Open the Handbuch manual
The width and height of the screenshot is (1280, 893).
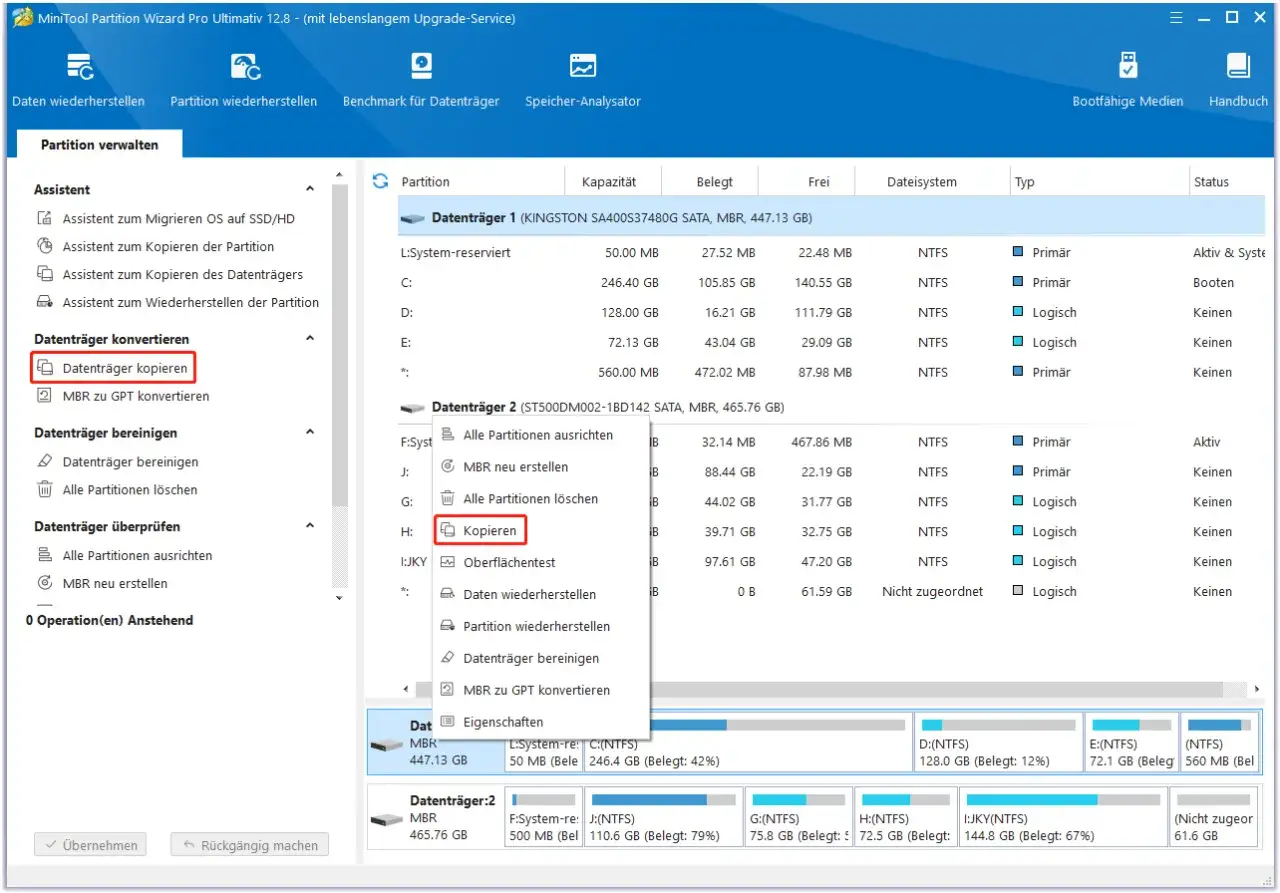[x=1238, y=80]
